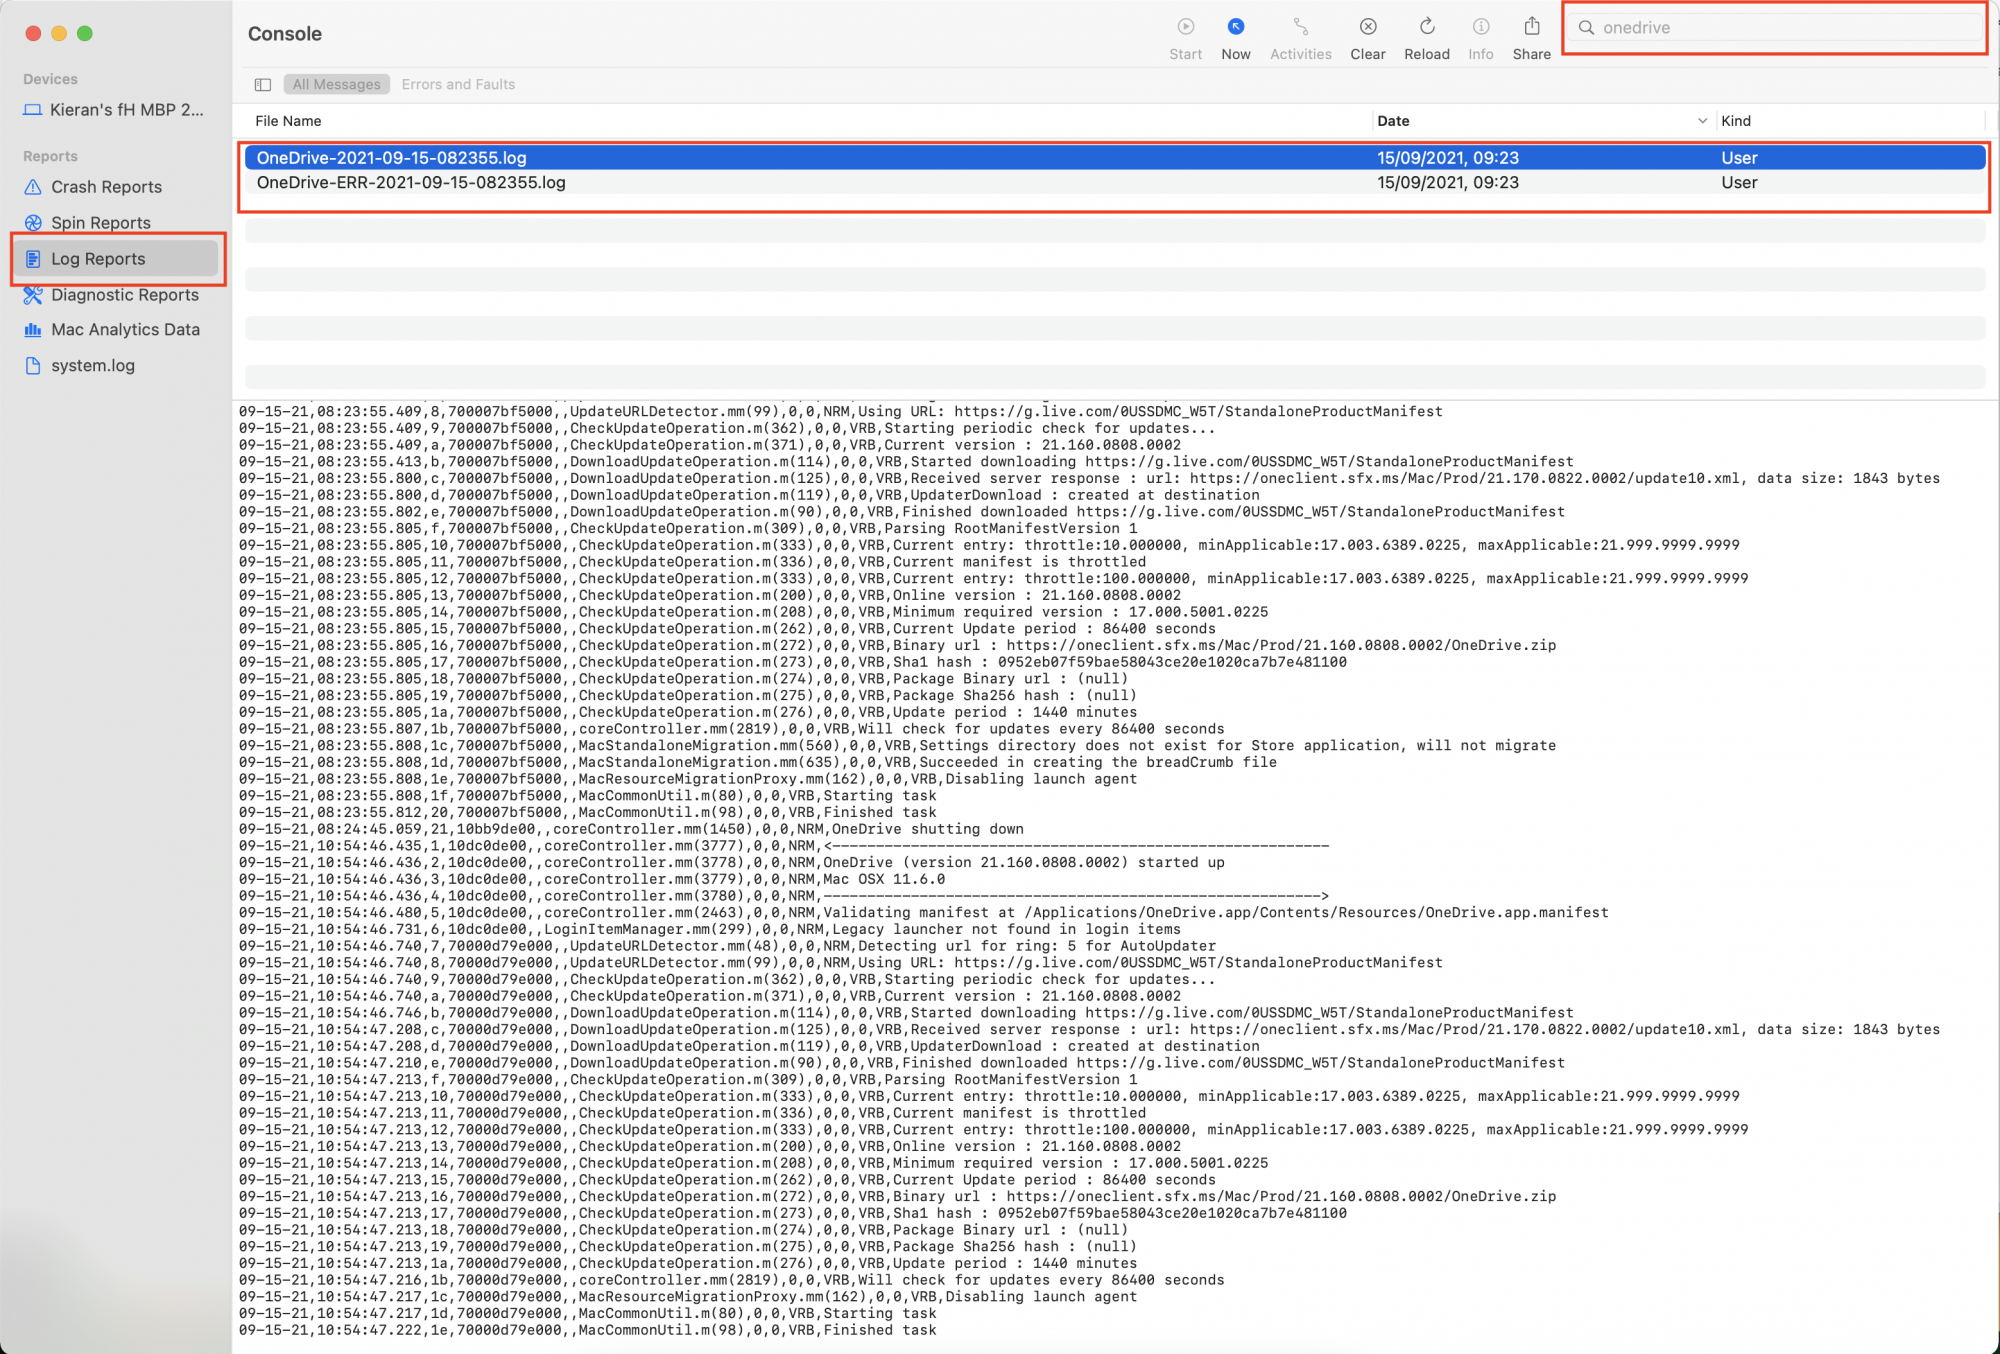The image size is (2000, 1354).
Task: Click the Now toolbar button
Action: [1235, 28]
